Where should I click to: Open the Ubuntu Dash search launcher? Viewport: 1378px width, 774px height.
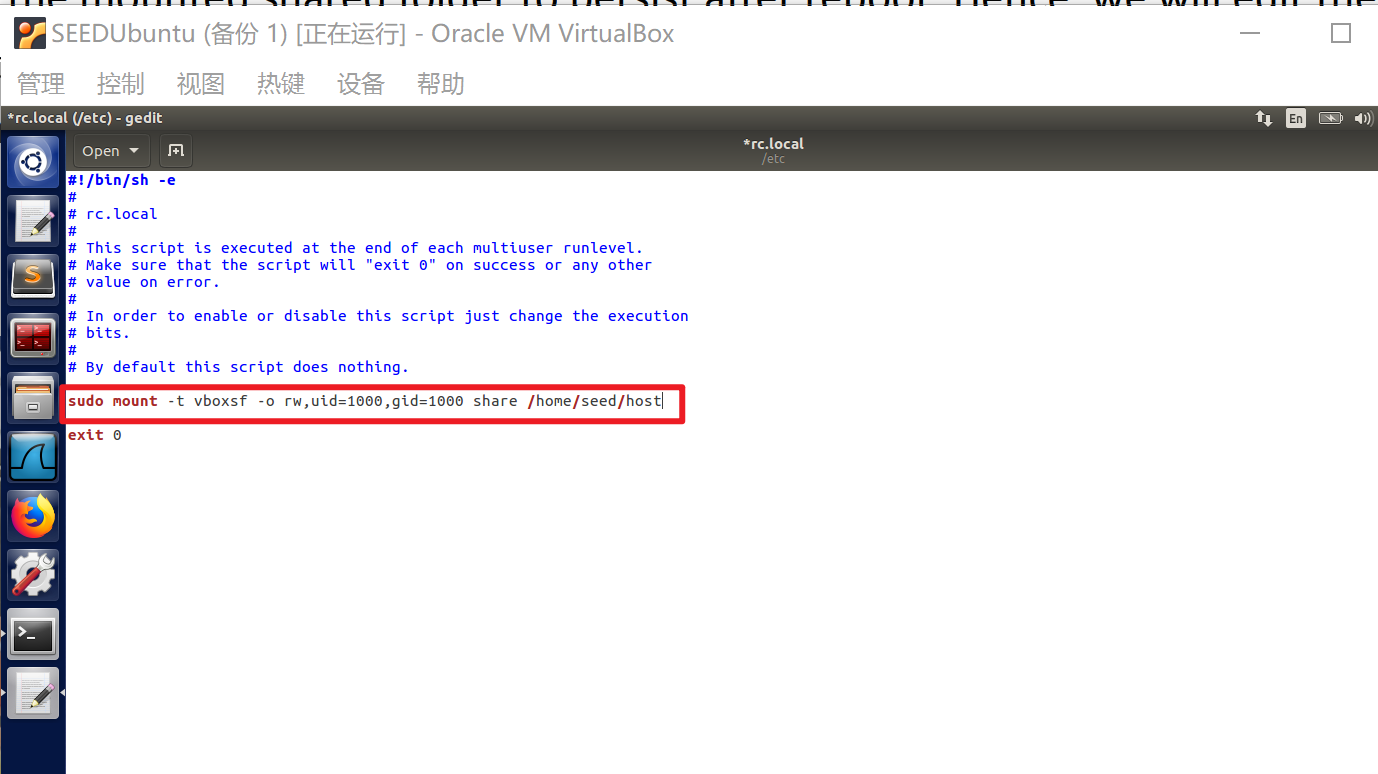click(x=33, y=162)
